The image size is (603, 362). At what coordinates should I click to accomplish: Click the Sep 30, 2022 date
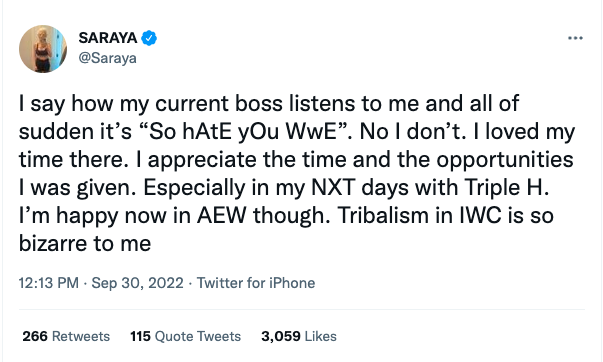point(137,283)
